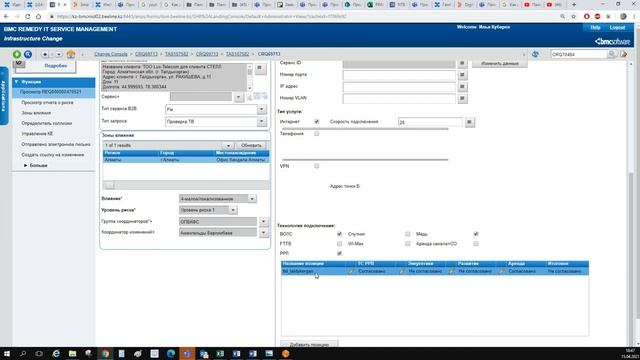Select Зоны влияния in the sidebar menu

(36, 113)
